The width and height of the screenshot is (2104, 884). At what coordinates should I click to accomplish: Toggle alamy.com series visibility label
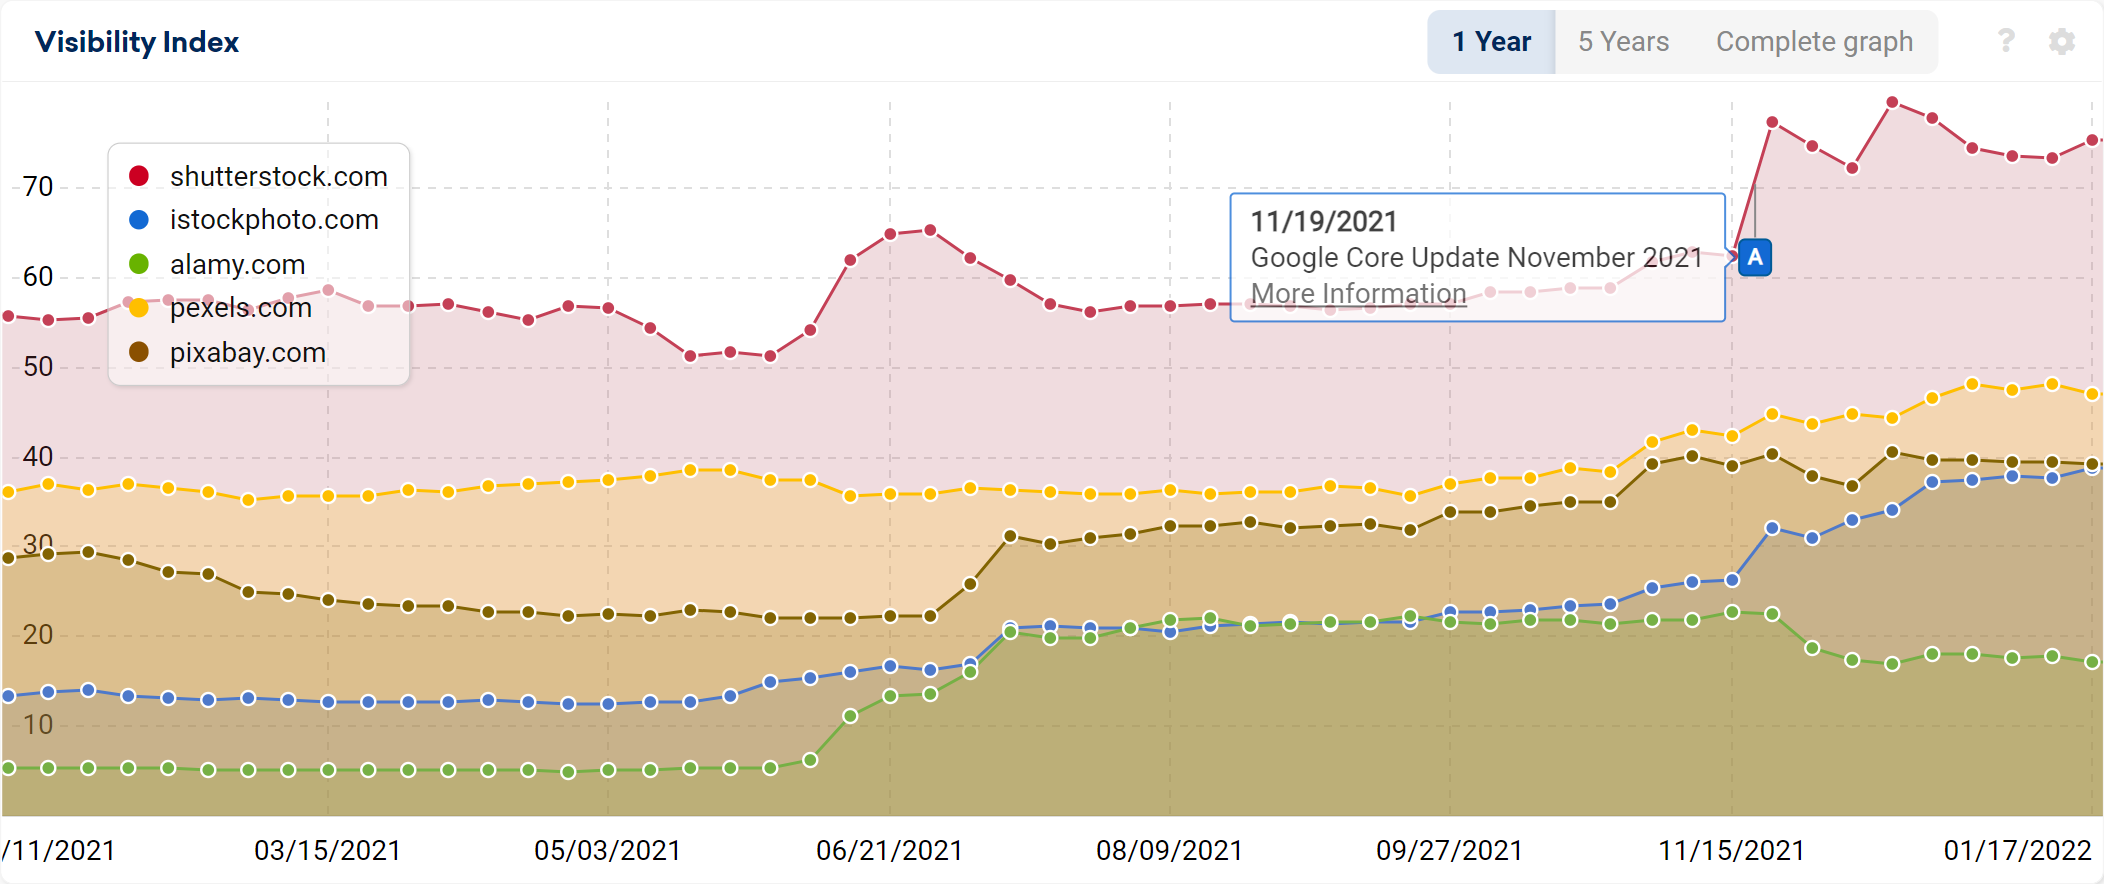coord(237,264)
